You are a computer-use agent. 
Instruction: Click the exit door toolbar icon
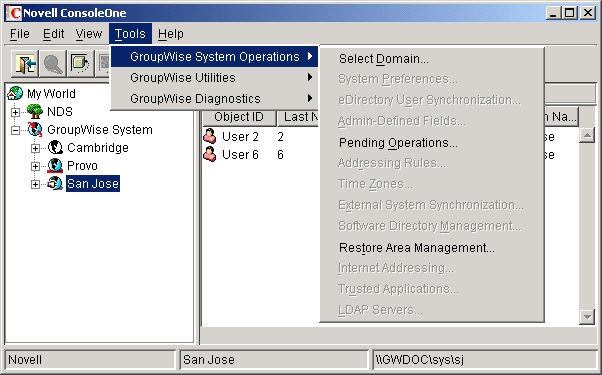[25, 63]
